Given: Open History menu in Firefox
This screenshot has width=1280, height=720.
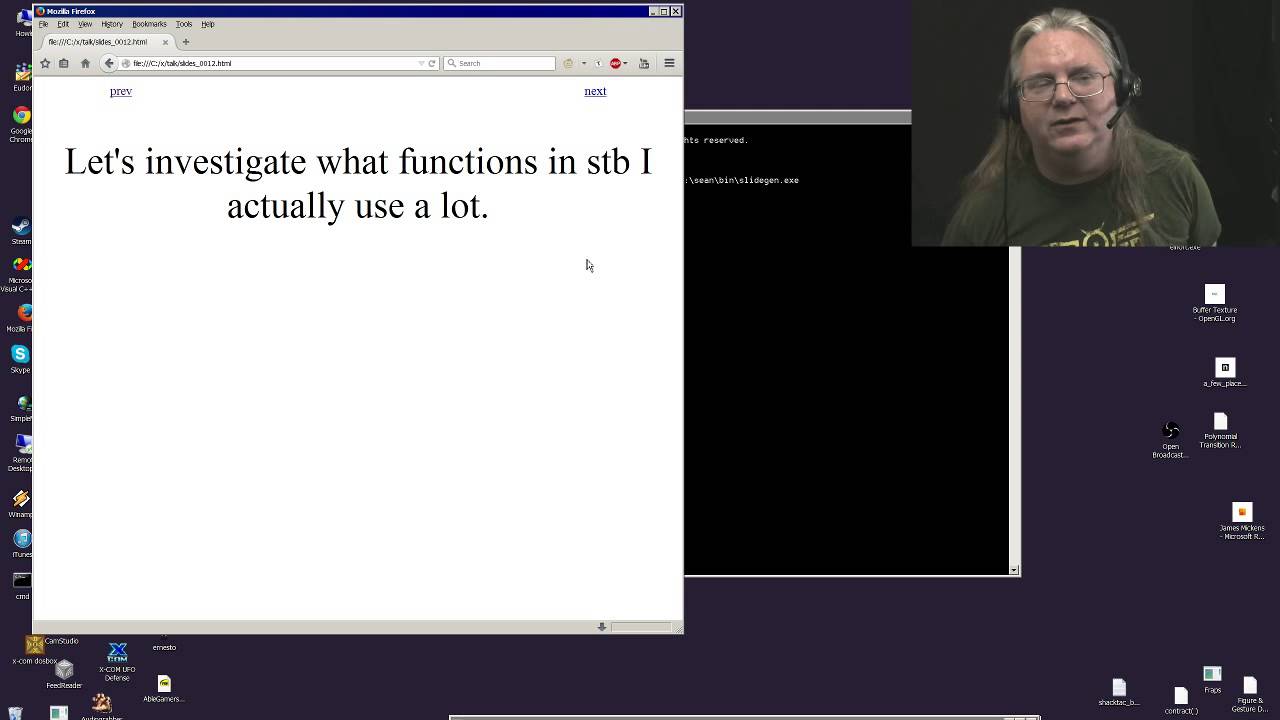Looking at the screenshot, I should [x=112, y=24].
